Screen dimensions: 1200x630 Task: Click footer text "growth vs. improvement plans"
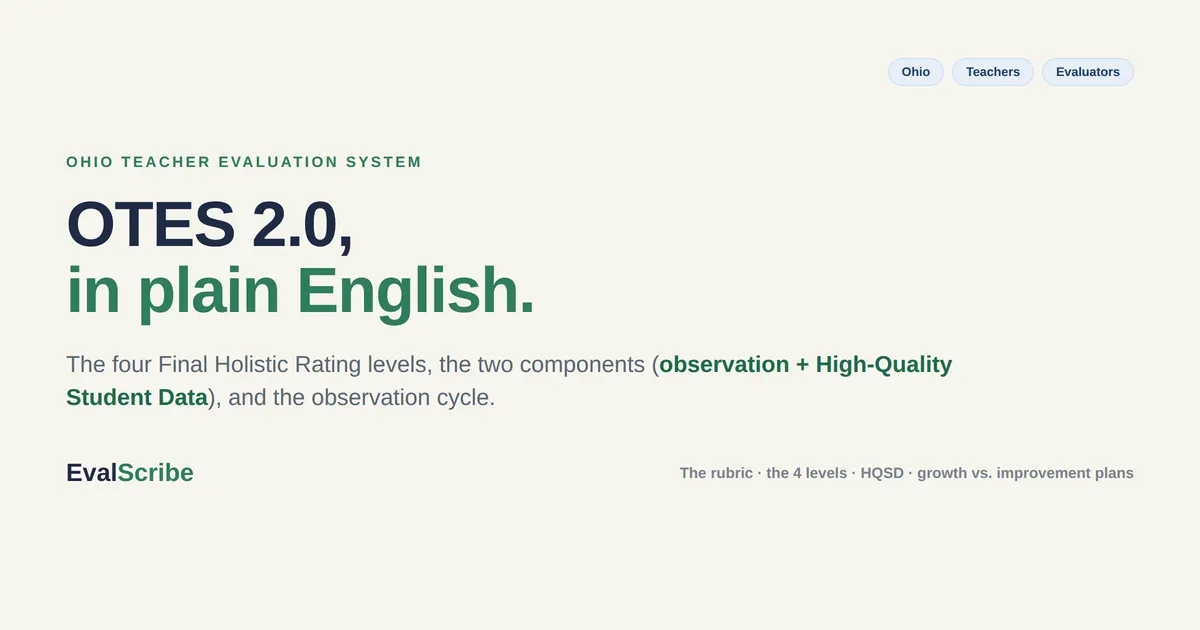pyautogui.click(x=1025, y=473)
